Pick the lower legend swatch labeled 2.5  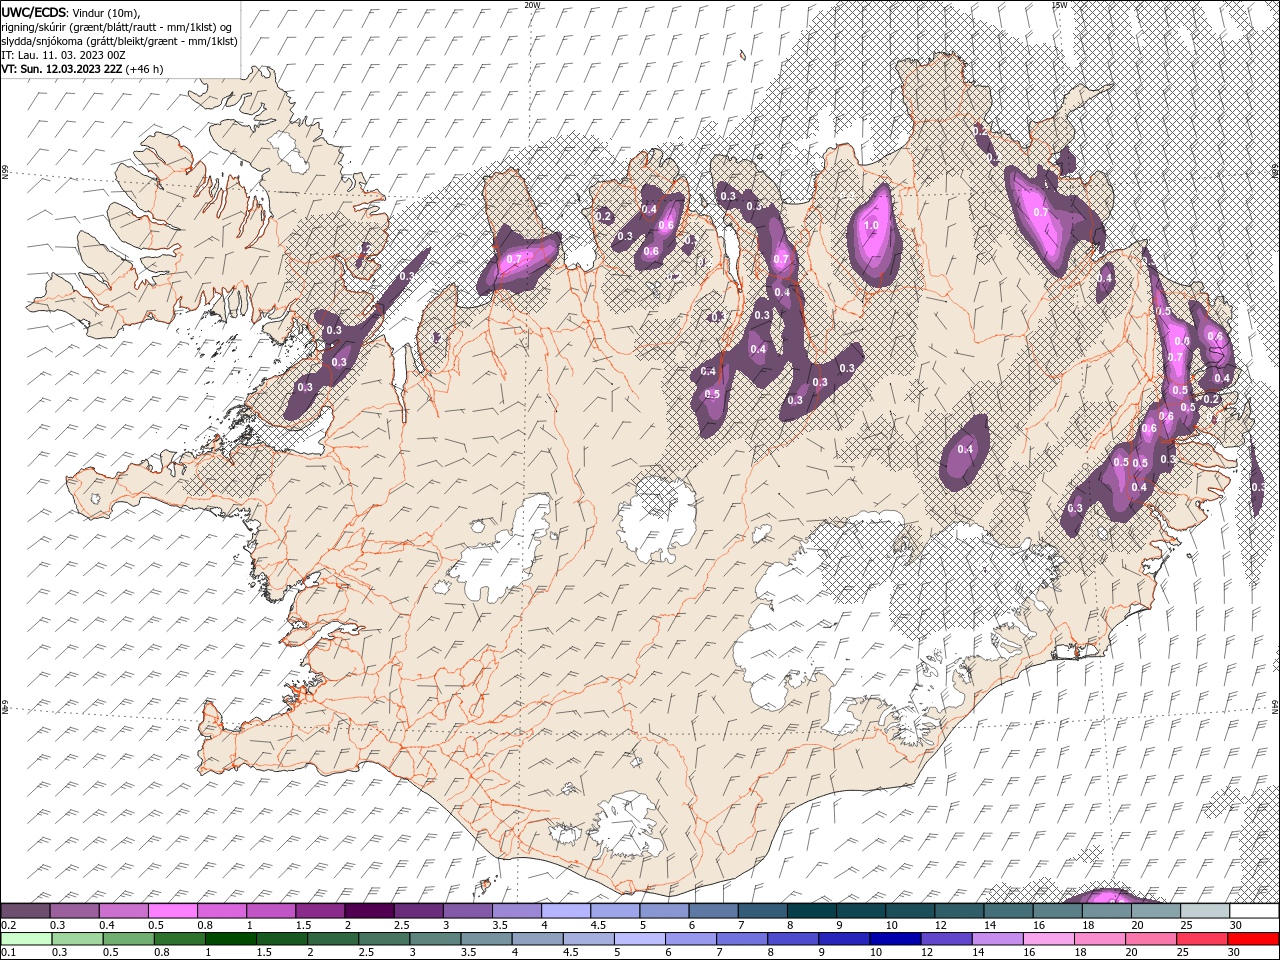point(383,938)
